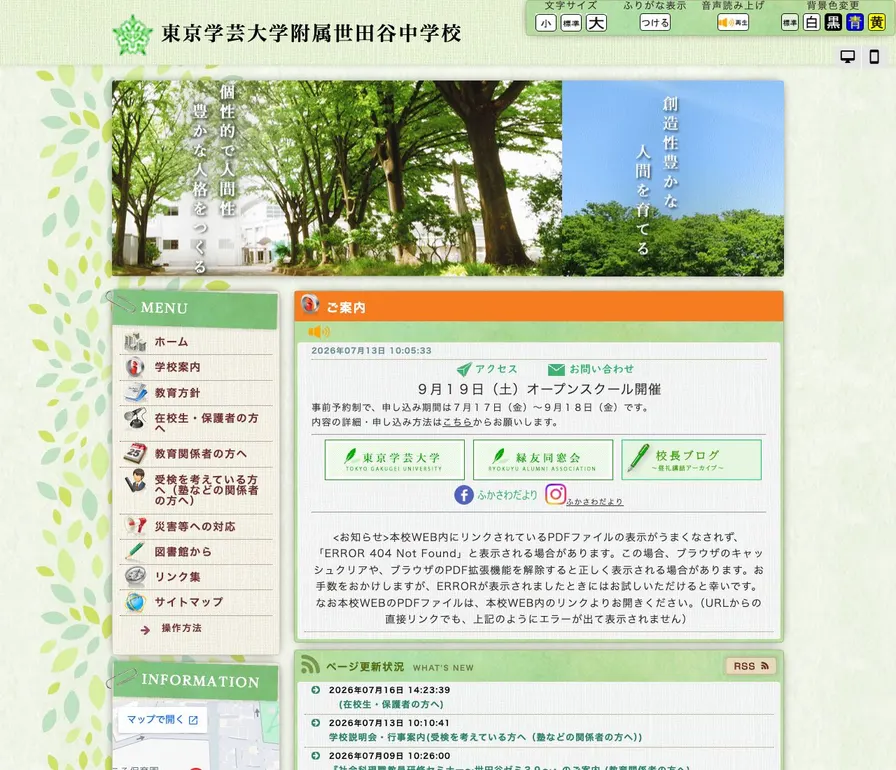
Task: Switch to mobile view phone icon
Action: tap(874, 57)
